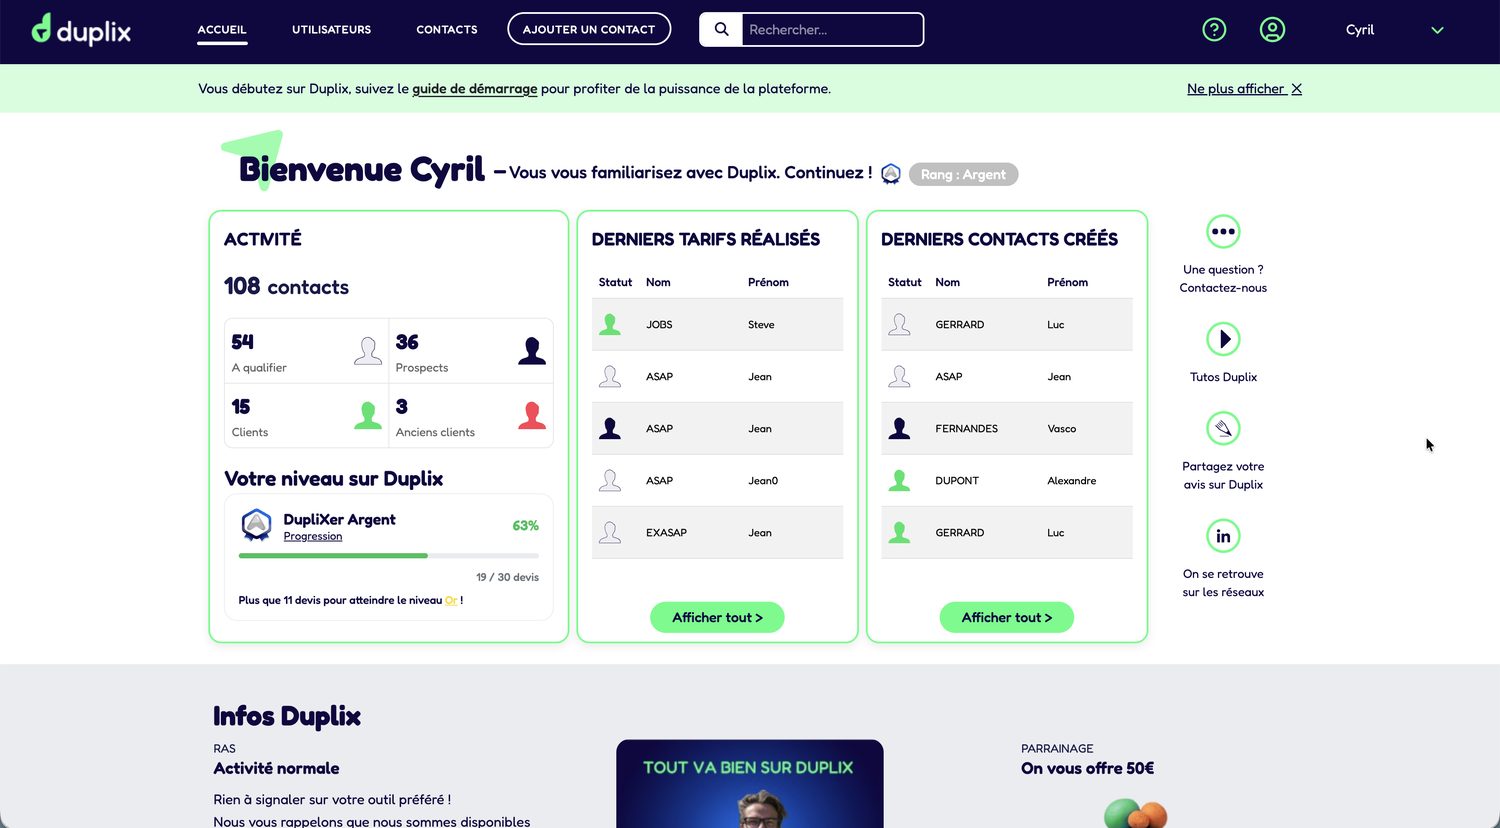Click Ajouter un contact button
The image size is (1500, 828).
(x=589, y=29)
